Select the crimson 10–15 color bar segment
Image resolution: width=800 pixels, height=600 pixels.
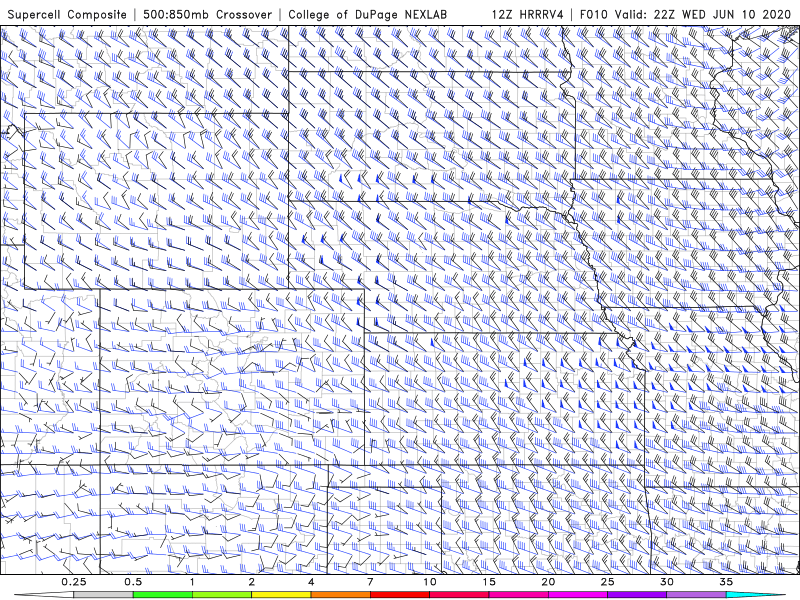click(x=459, y=595)
